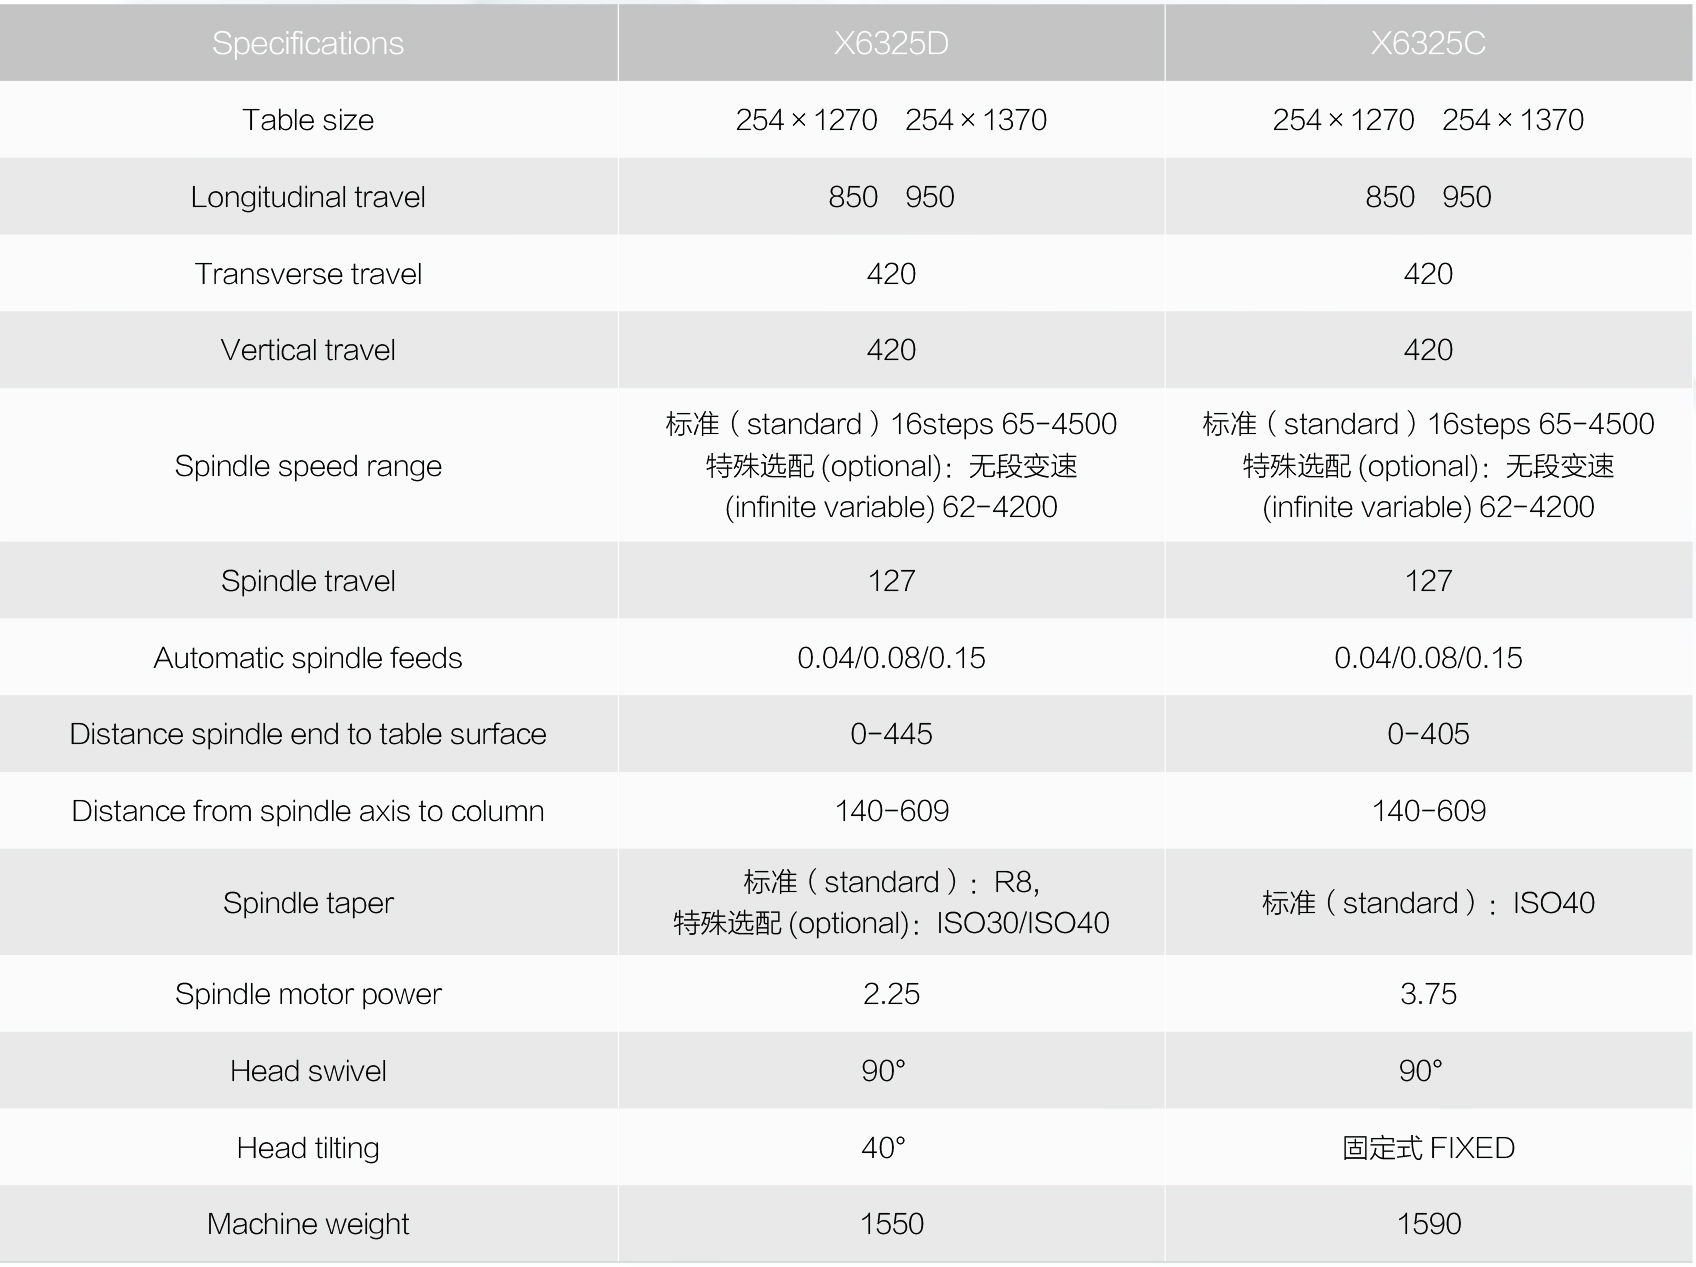Image resolution: width=1696 pixels, height=1267 pixels.
Task: Select the 3.75 spindle motor power value
Action: 1428,994
